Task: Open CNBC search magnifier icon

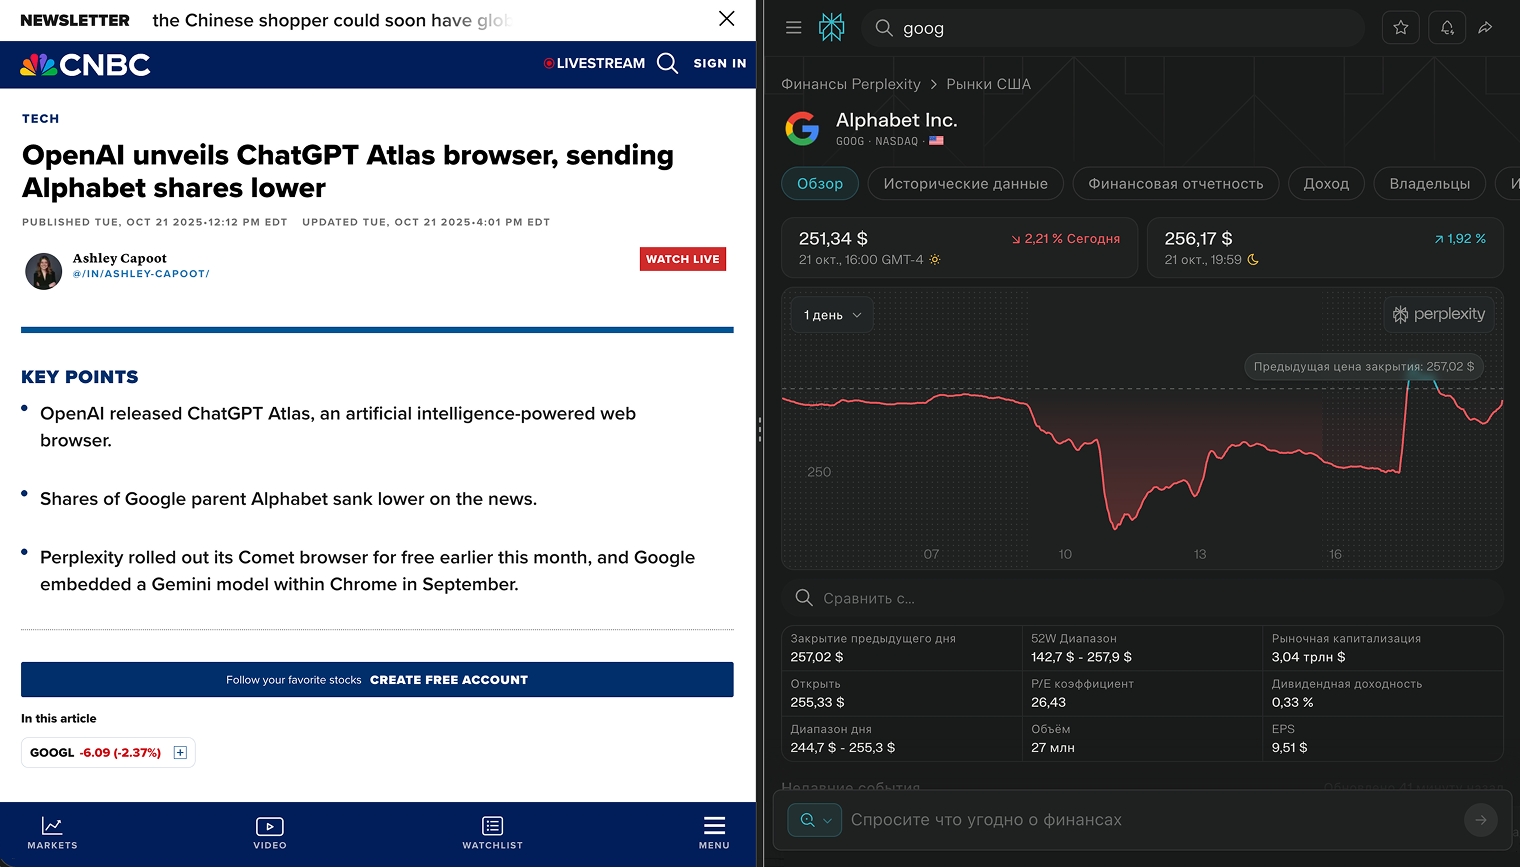Action: [667, 64]
